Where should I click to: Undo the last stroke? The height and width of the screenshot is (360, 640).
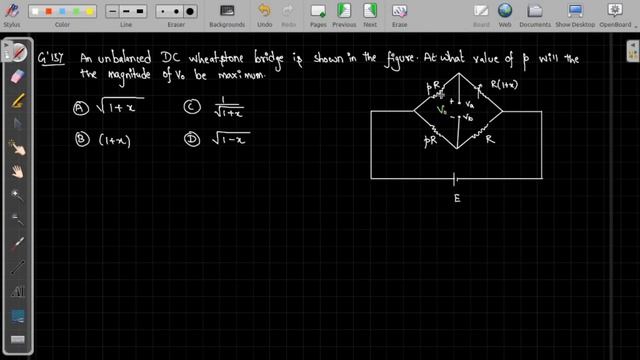tap(264, 15)
